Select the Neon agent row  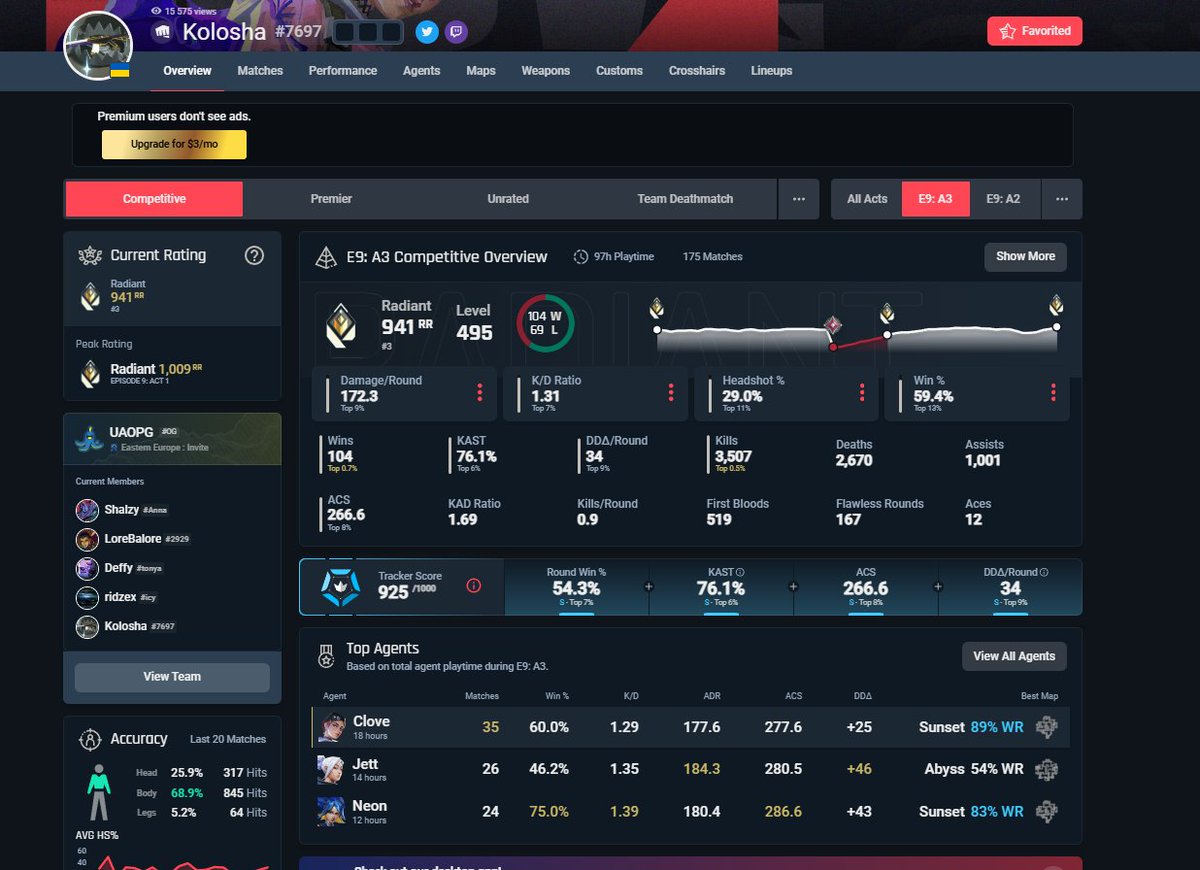click(691, 812)
